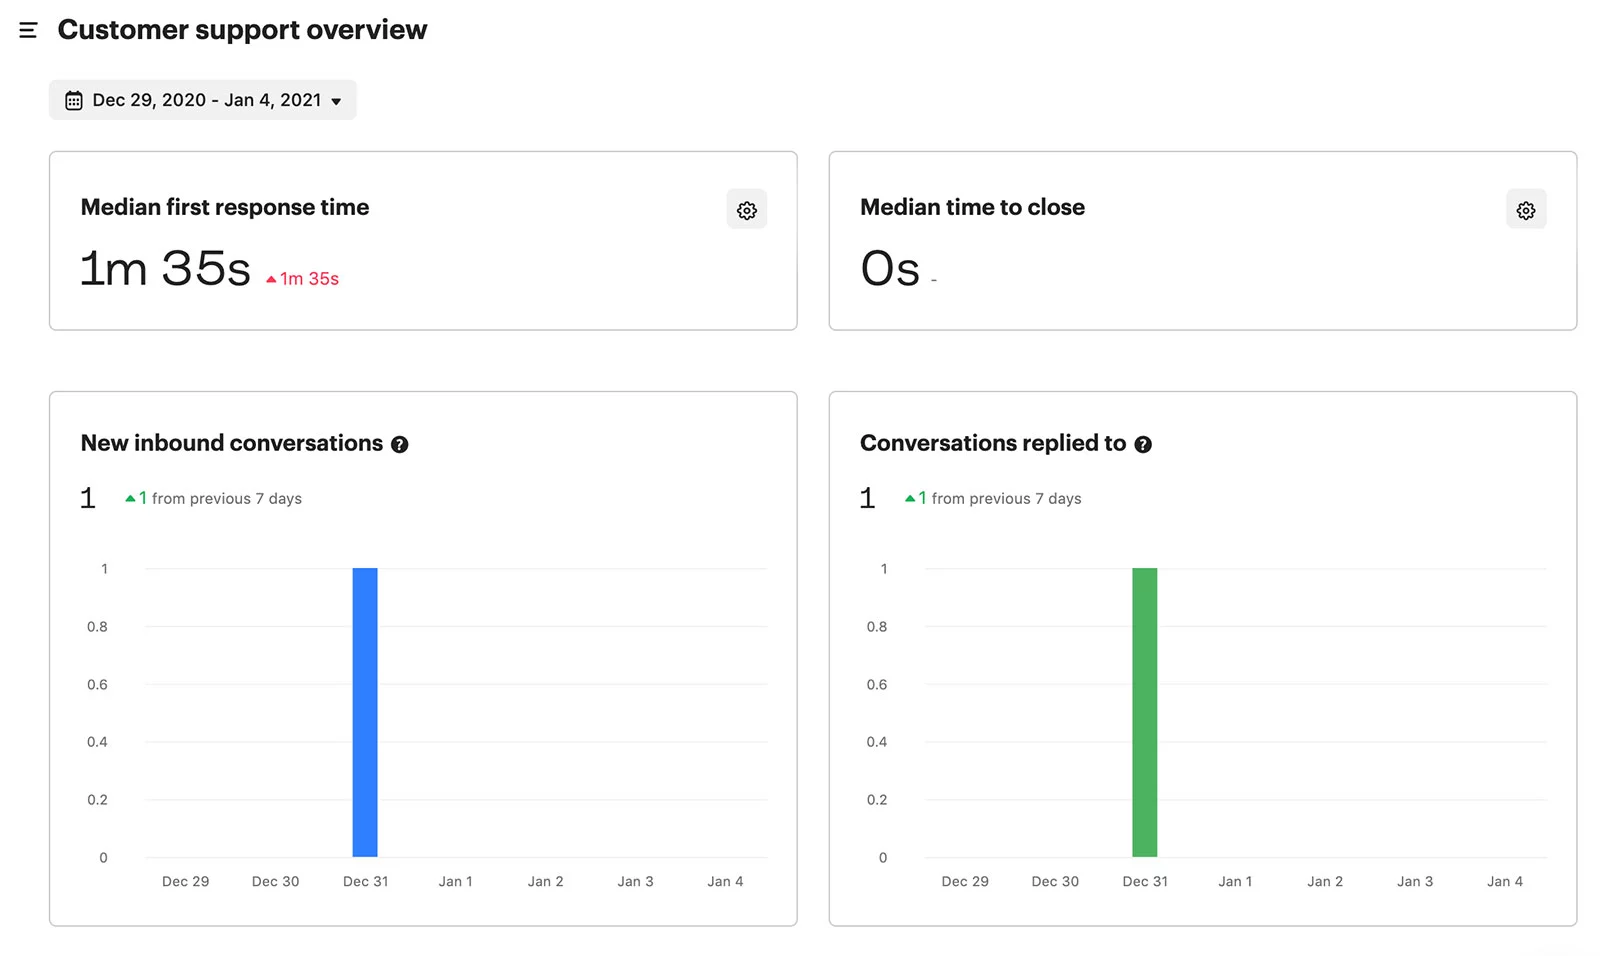Click Jan 4 label on replied chart
The height and width of the screenshot is (956, 1600).
(1505, 881)
